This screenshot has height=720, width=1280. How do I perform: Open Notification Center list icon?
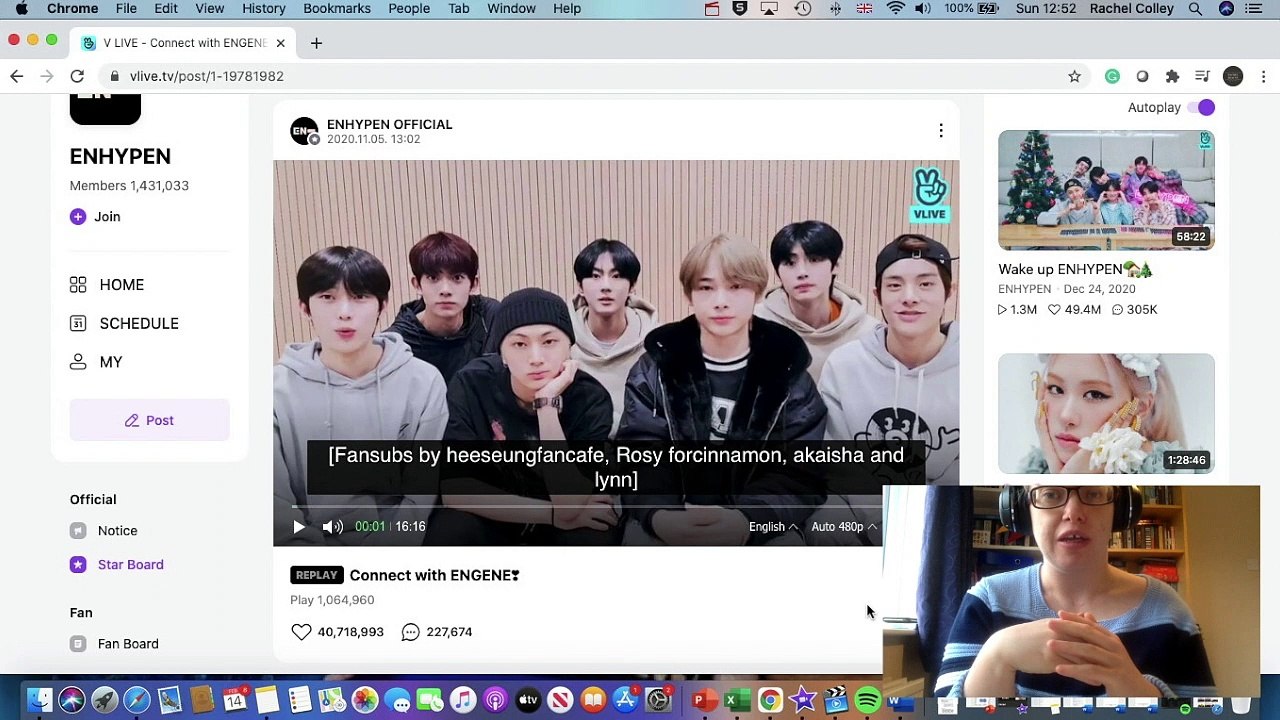1253,8
